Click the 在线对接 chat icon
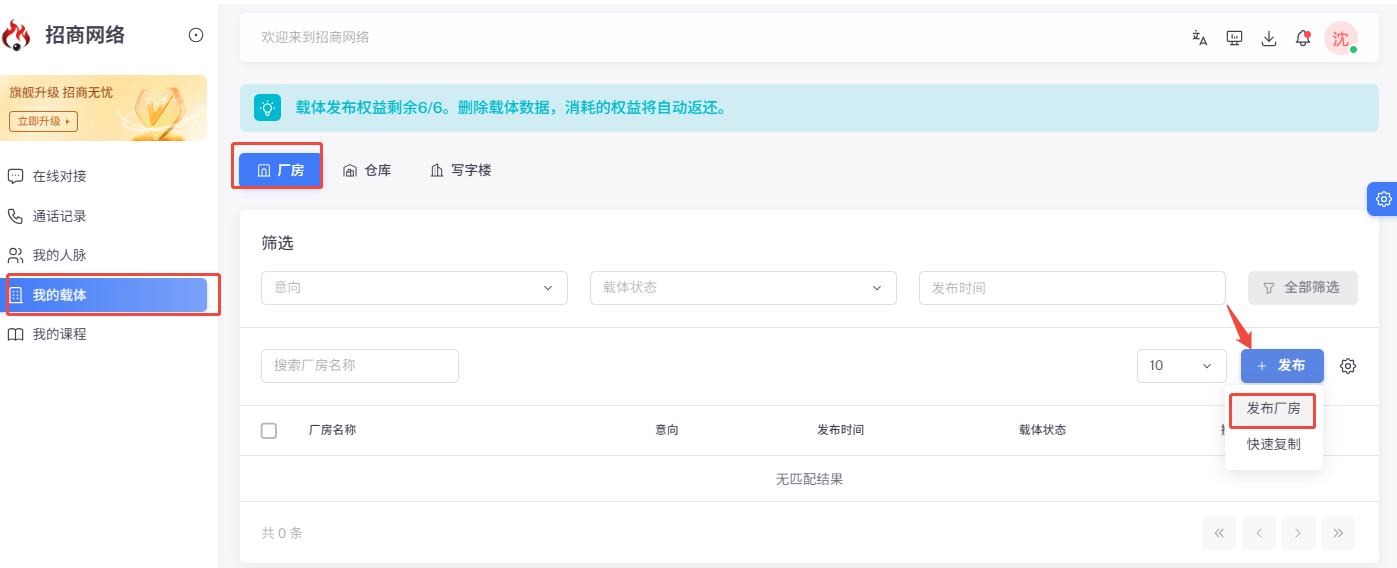Image resolution: width=1397 pixels, height=568 pixels. click(15, 176)
